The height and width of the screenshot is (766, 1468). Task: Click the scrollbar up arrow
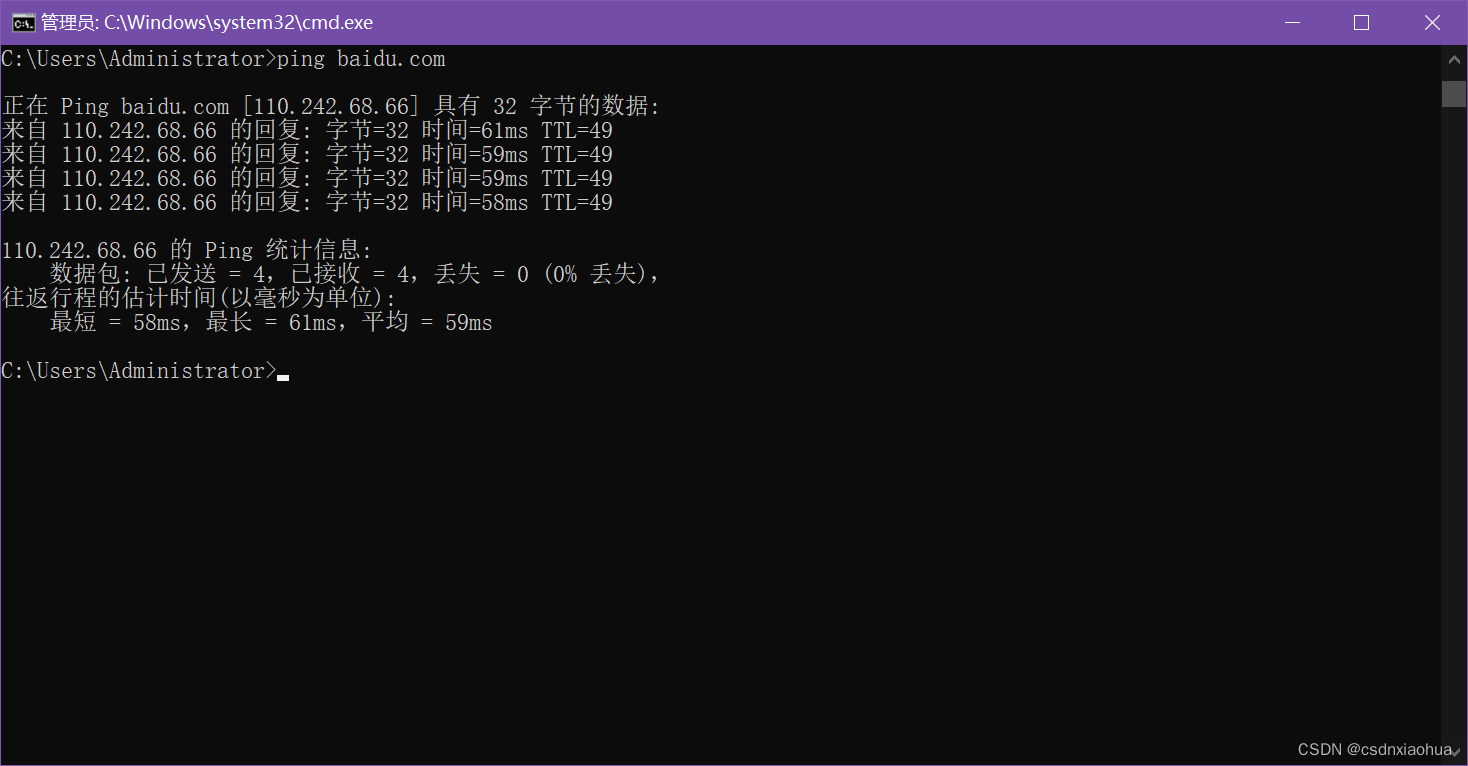(1454, 58)
